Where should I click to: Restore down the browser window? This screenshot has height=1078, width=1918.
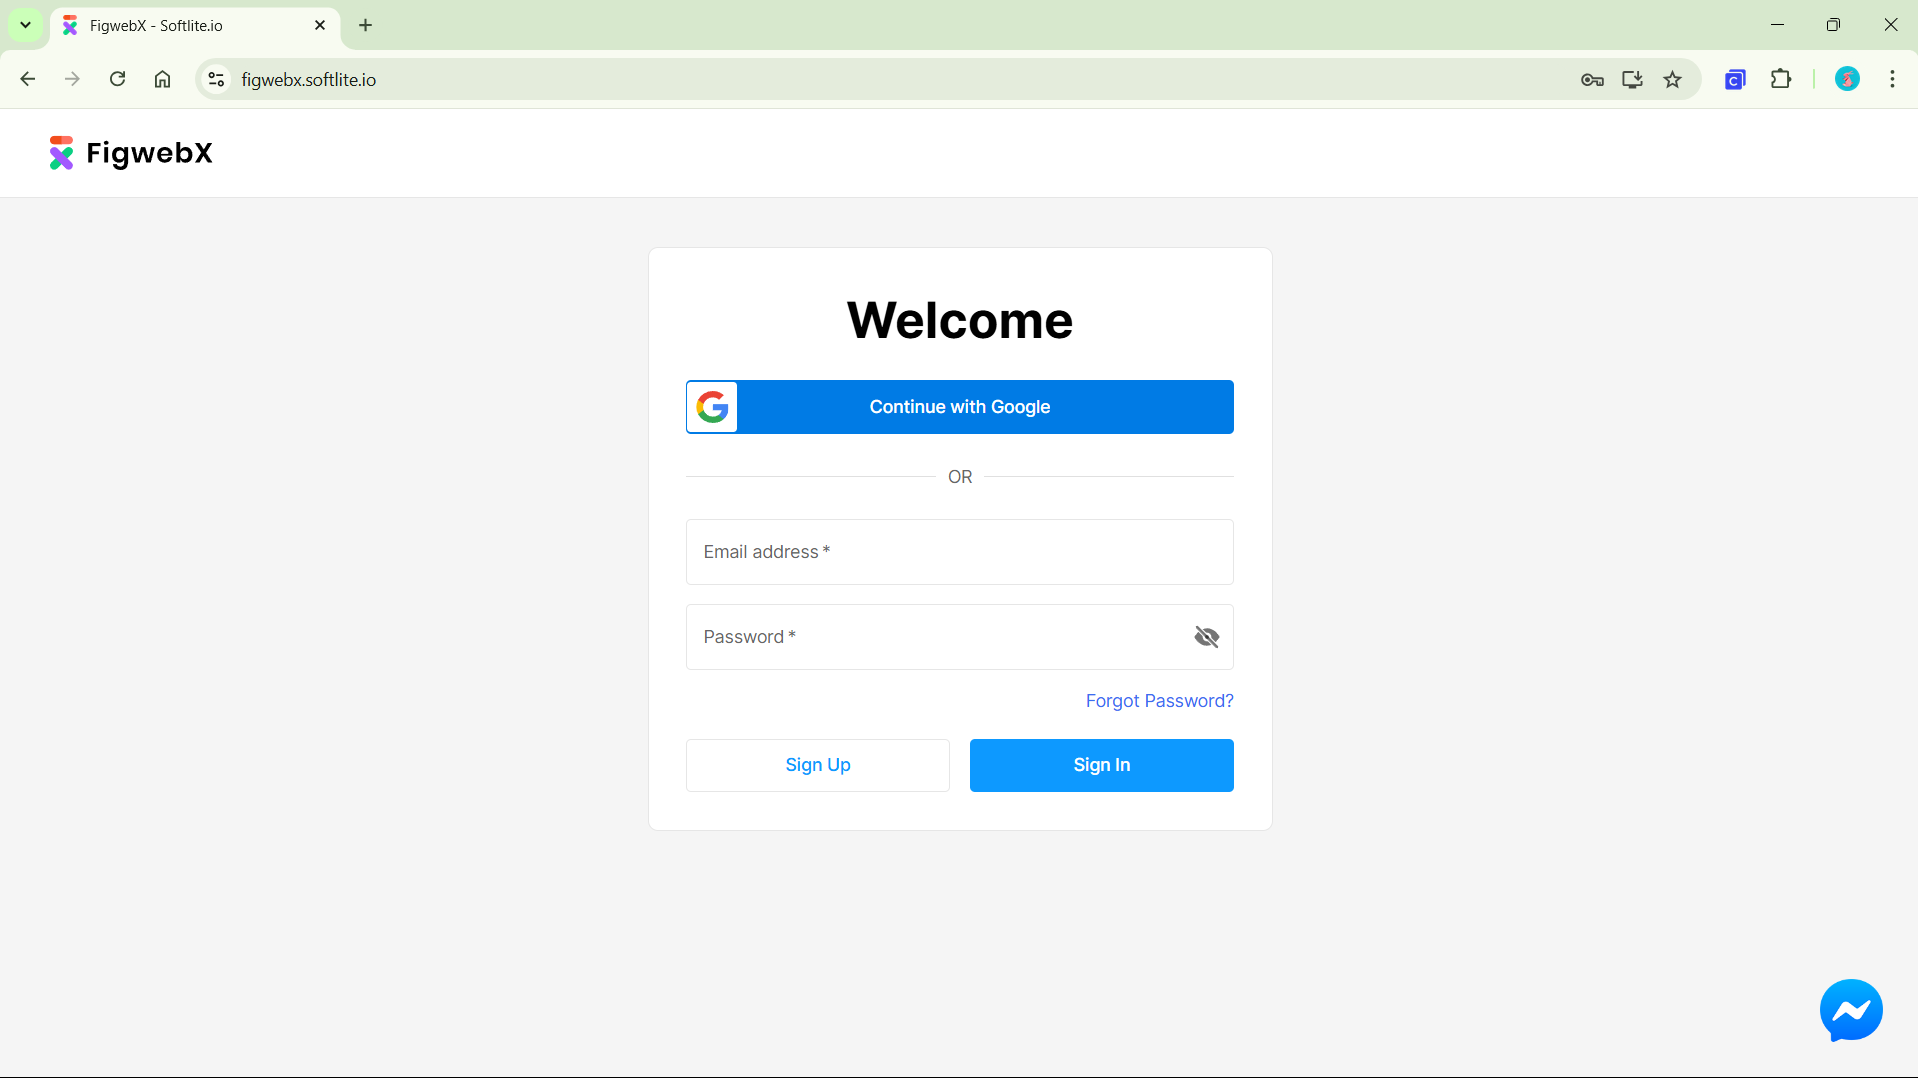pyautogui.click(x=1833, y=25)
